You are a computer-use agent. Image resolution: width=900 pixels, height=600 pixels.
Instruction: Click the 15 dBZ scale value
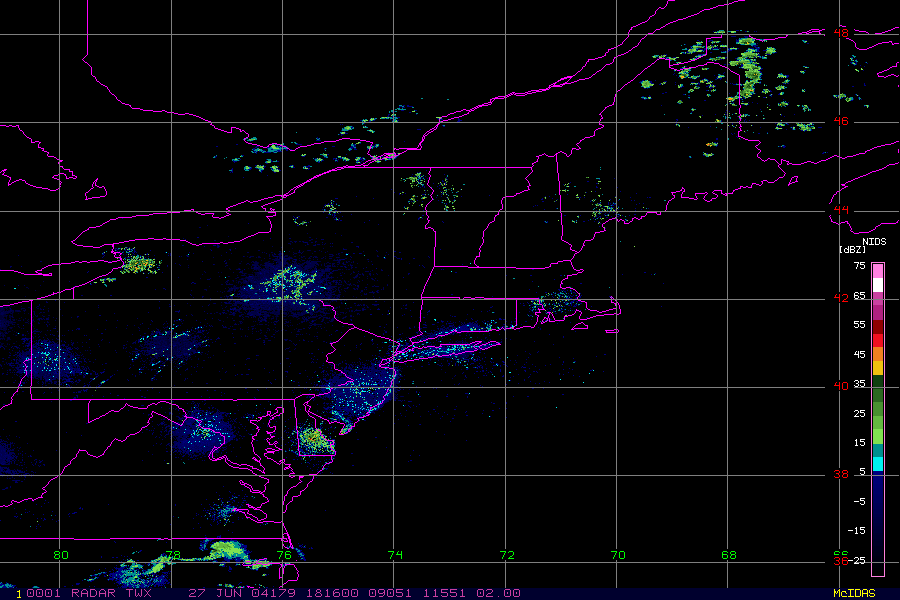point(859,443)
